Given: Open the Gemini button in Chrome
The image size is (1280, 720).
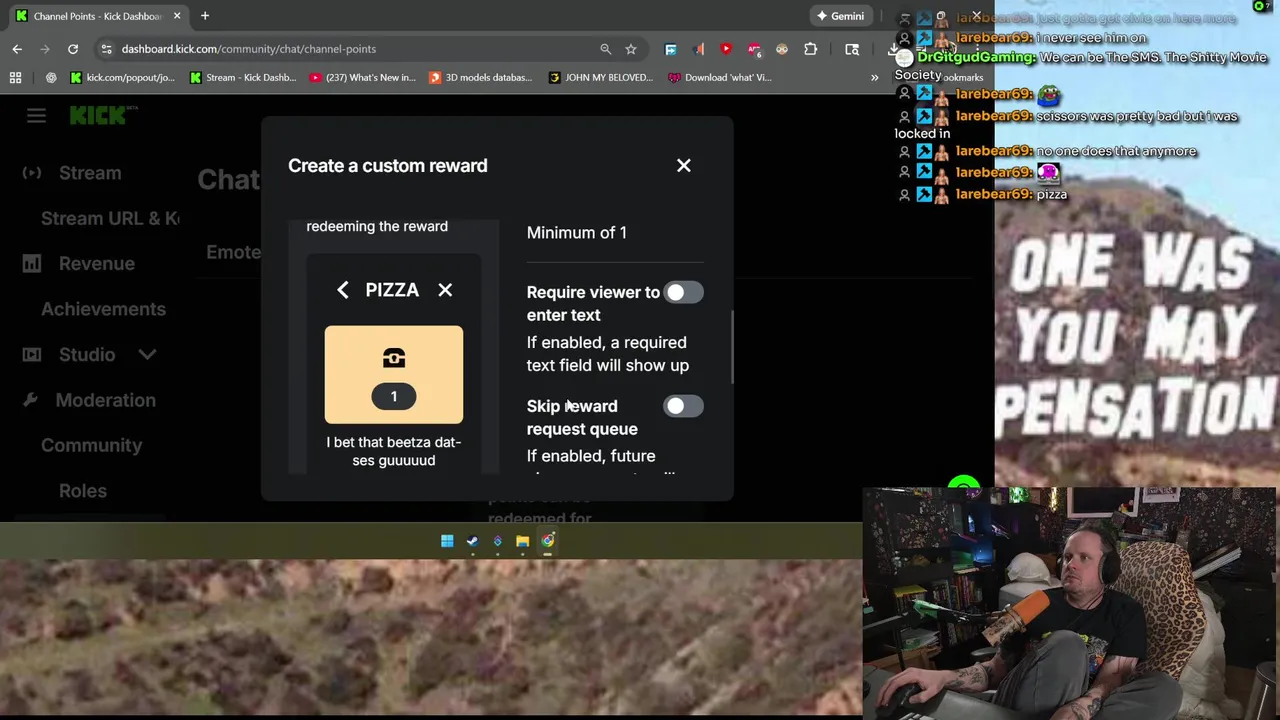Looking at the screenshot, I should (x=840, y=16).
